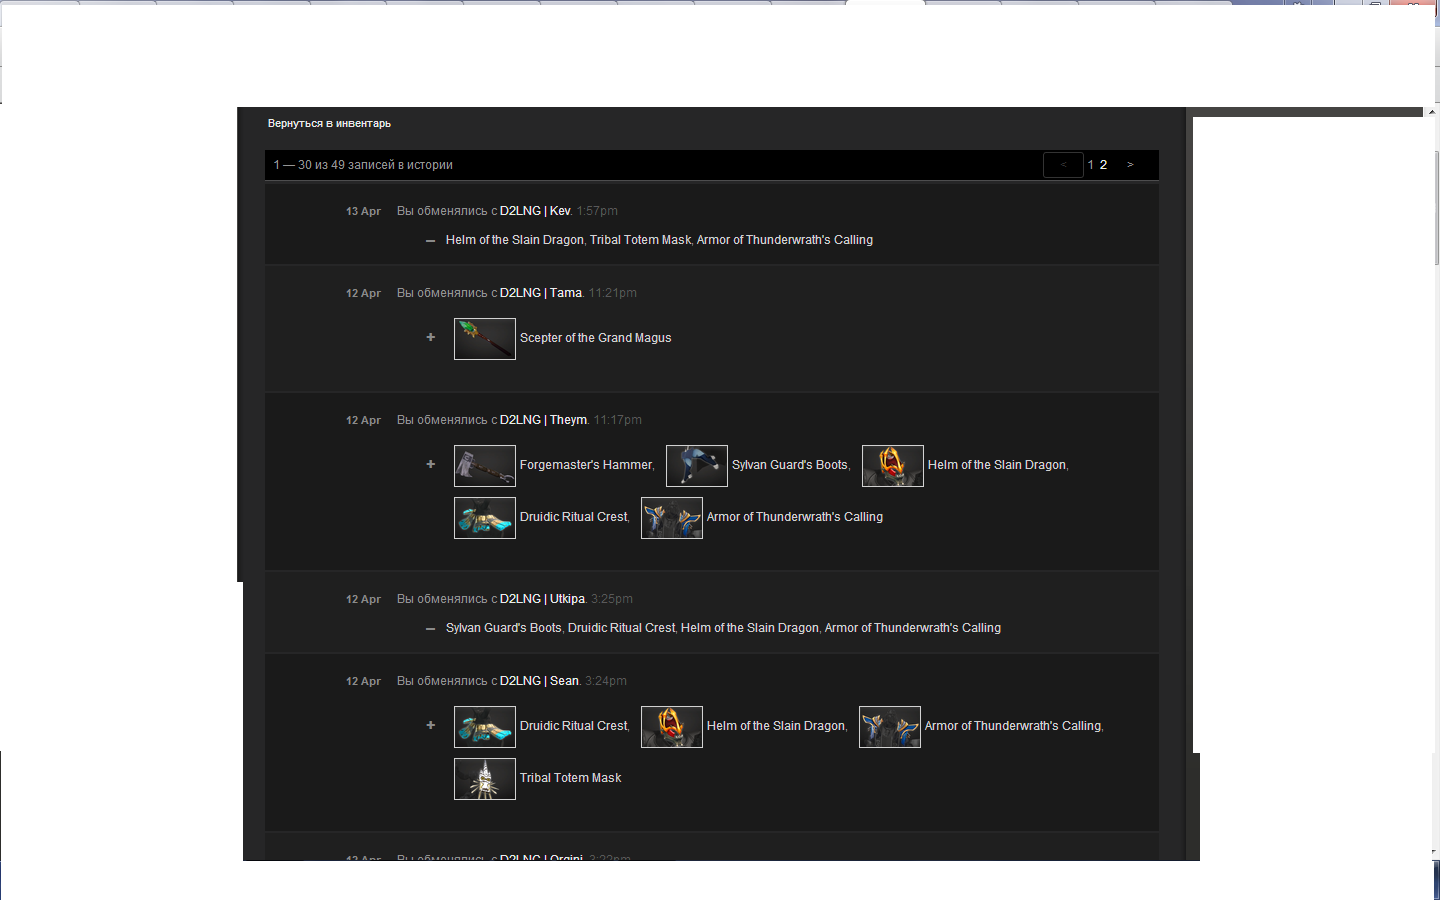Click Tribal Totem Mask in Kev trade list
Image resolution: width=1440 pixels, height=900 pixels.
[x=640, y=240]
